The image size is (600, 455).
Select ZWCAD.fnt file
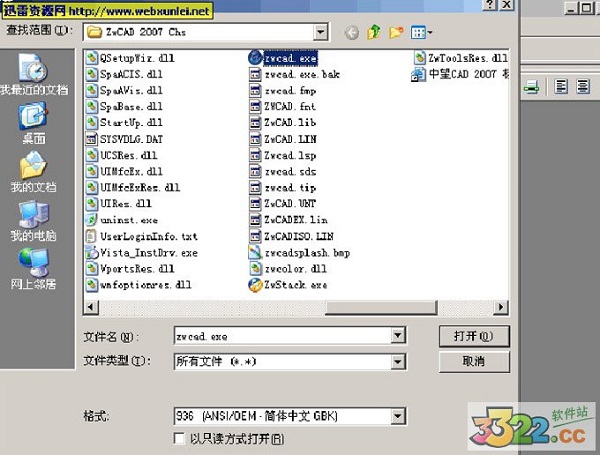click(x=282, y=106)
